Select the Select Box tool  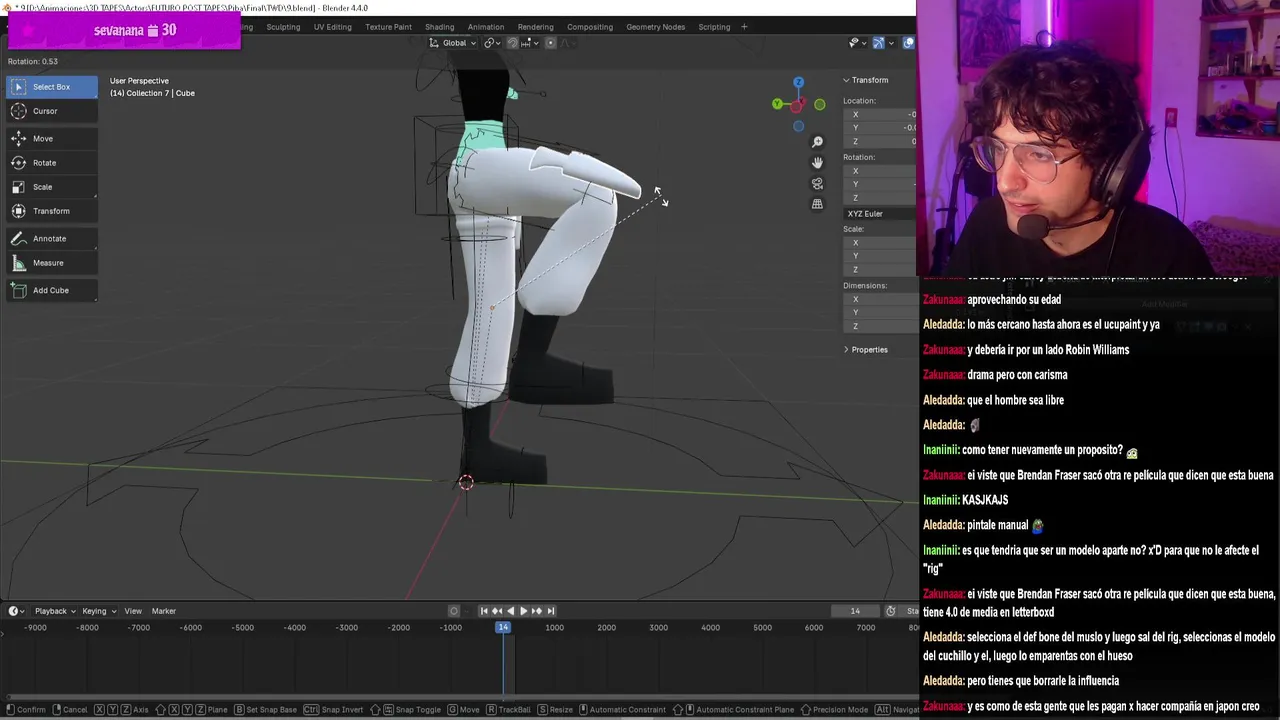[x=51, y=87]
